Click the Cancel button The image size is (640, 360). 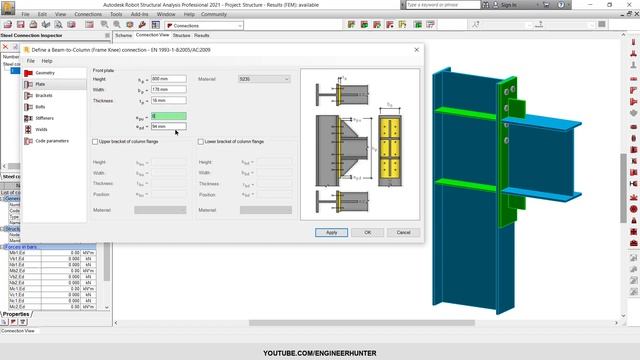pos(403,233)
